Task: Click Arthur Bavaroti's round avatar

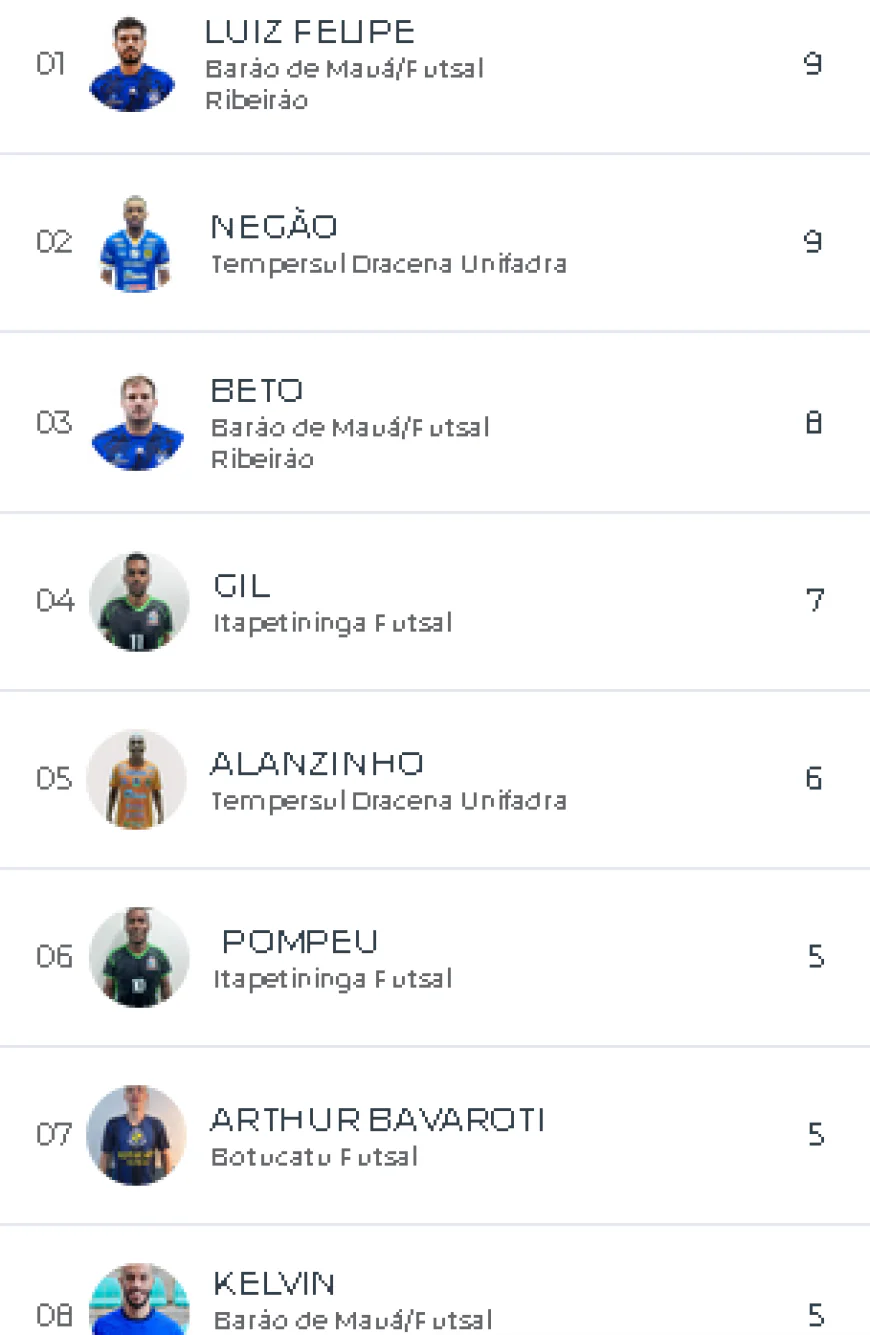Action: (x=136, y=1135)
